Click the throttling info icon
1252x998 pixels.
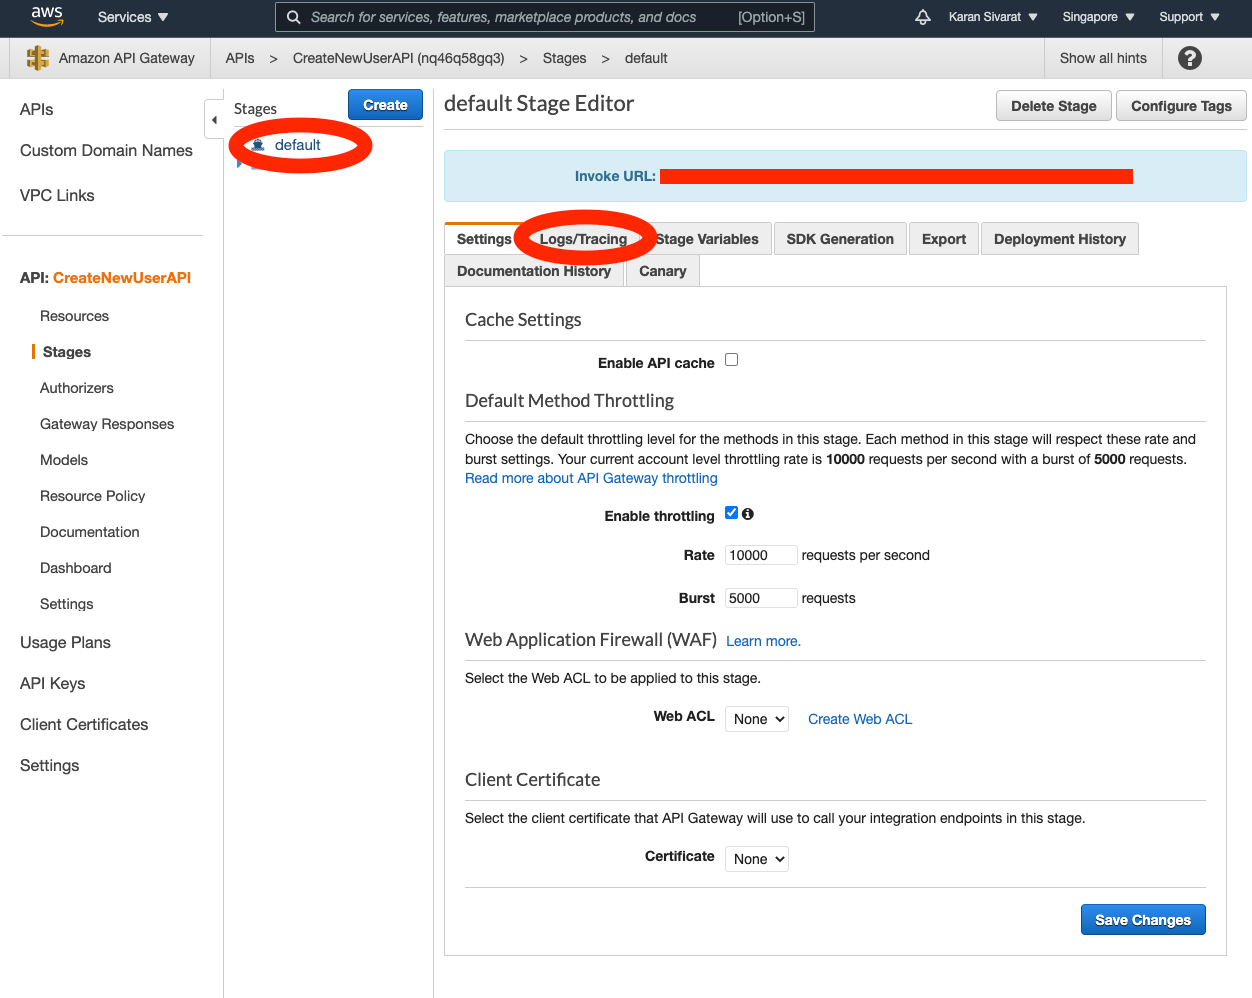748,514
